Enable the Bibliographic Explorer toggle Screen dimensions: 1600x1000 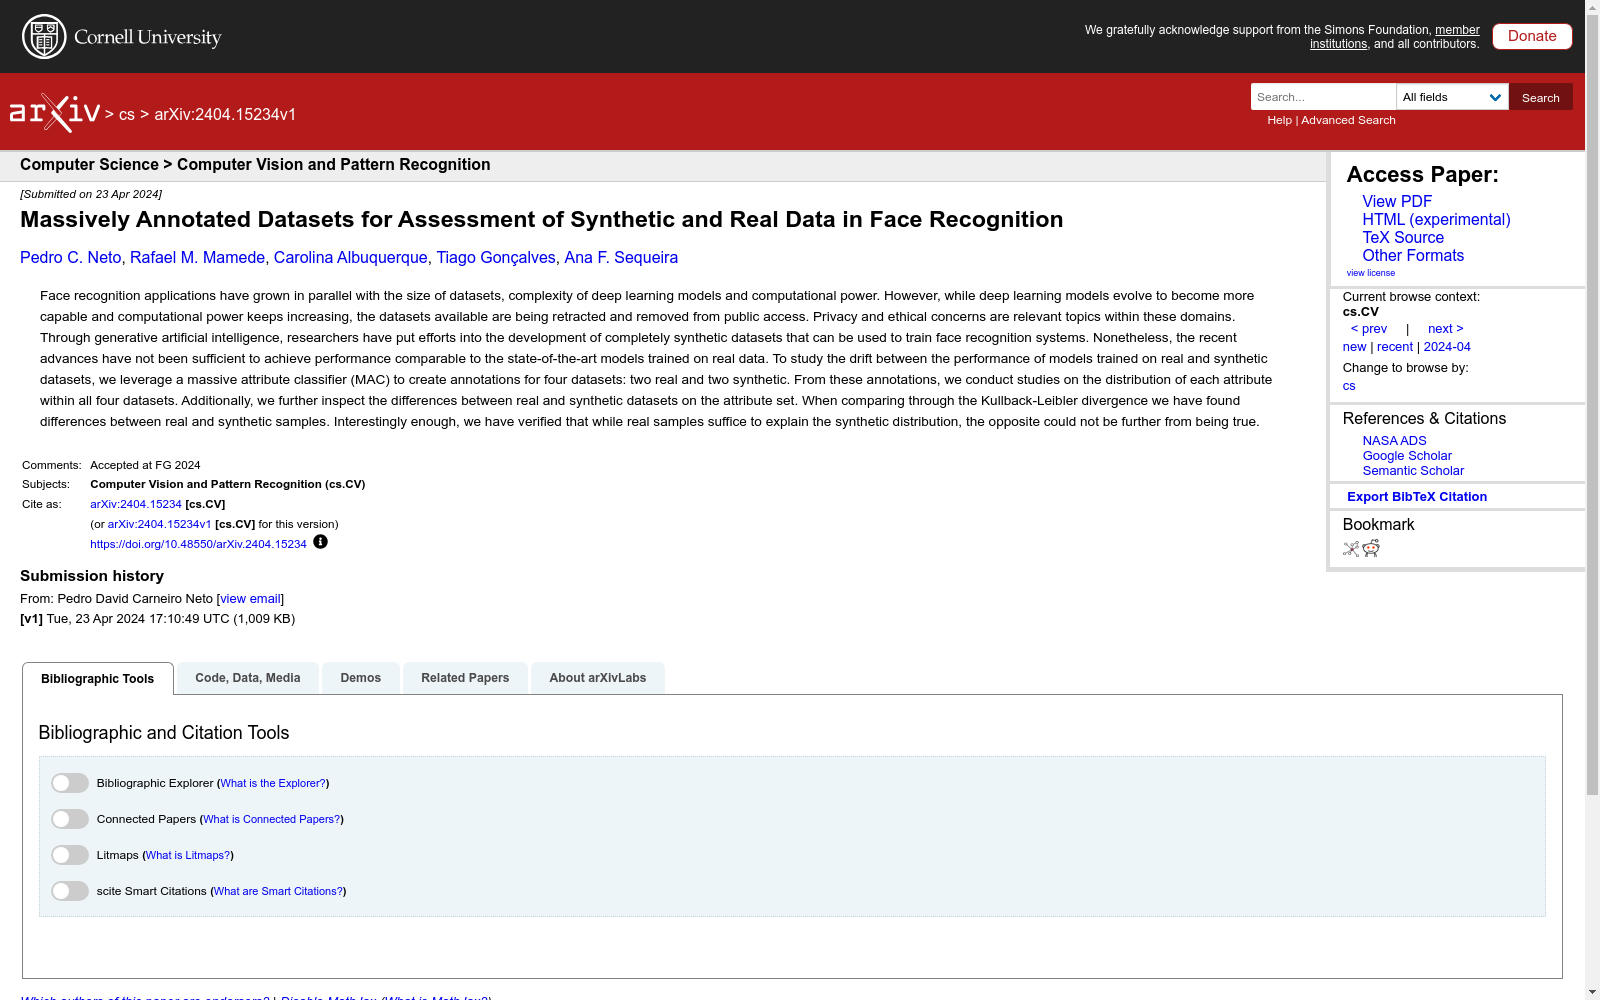click(70, 783)
